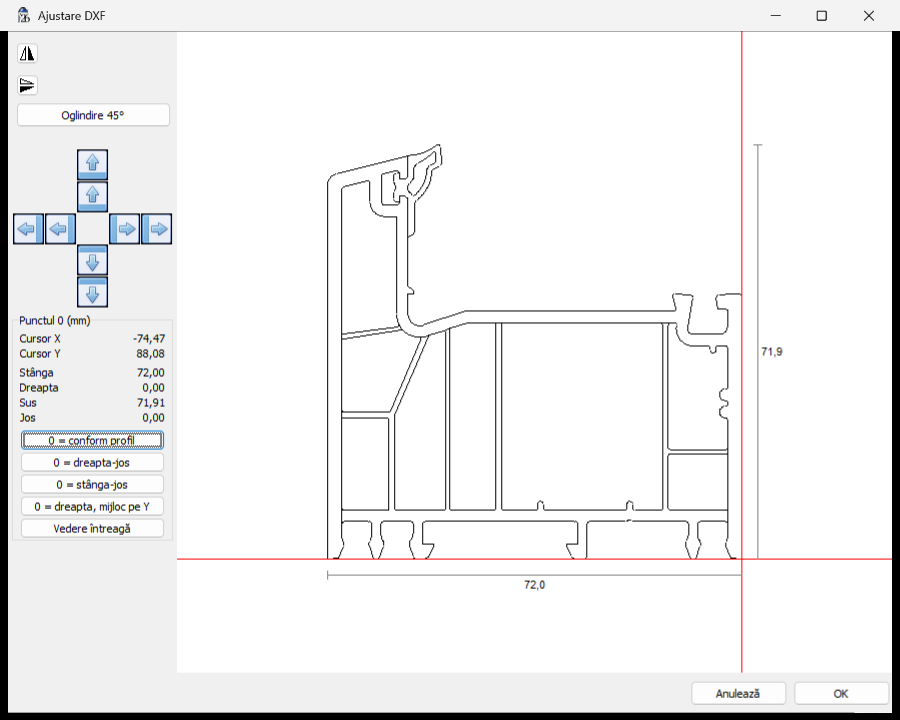
Task: Click the lower of the two up arrows
Action: [x=92, y=196]
